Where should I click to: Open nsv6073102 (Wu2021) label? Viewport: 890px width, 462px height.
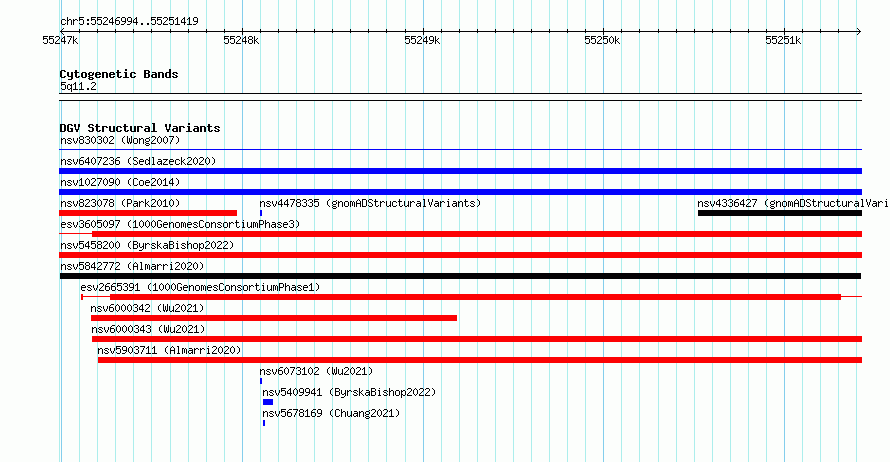point(316,371)
